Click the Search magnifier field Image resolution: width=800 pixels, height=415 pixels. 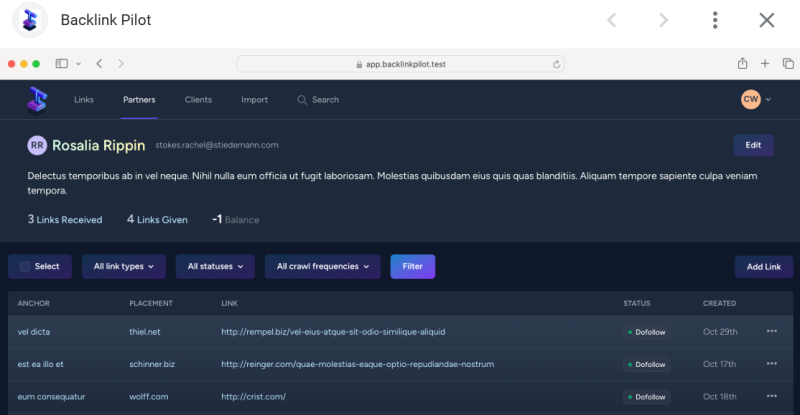318,100
